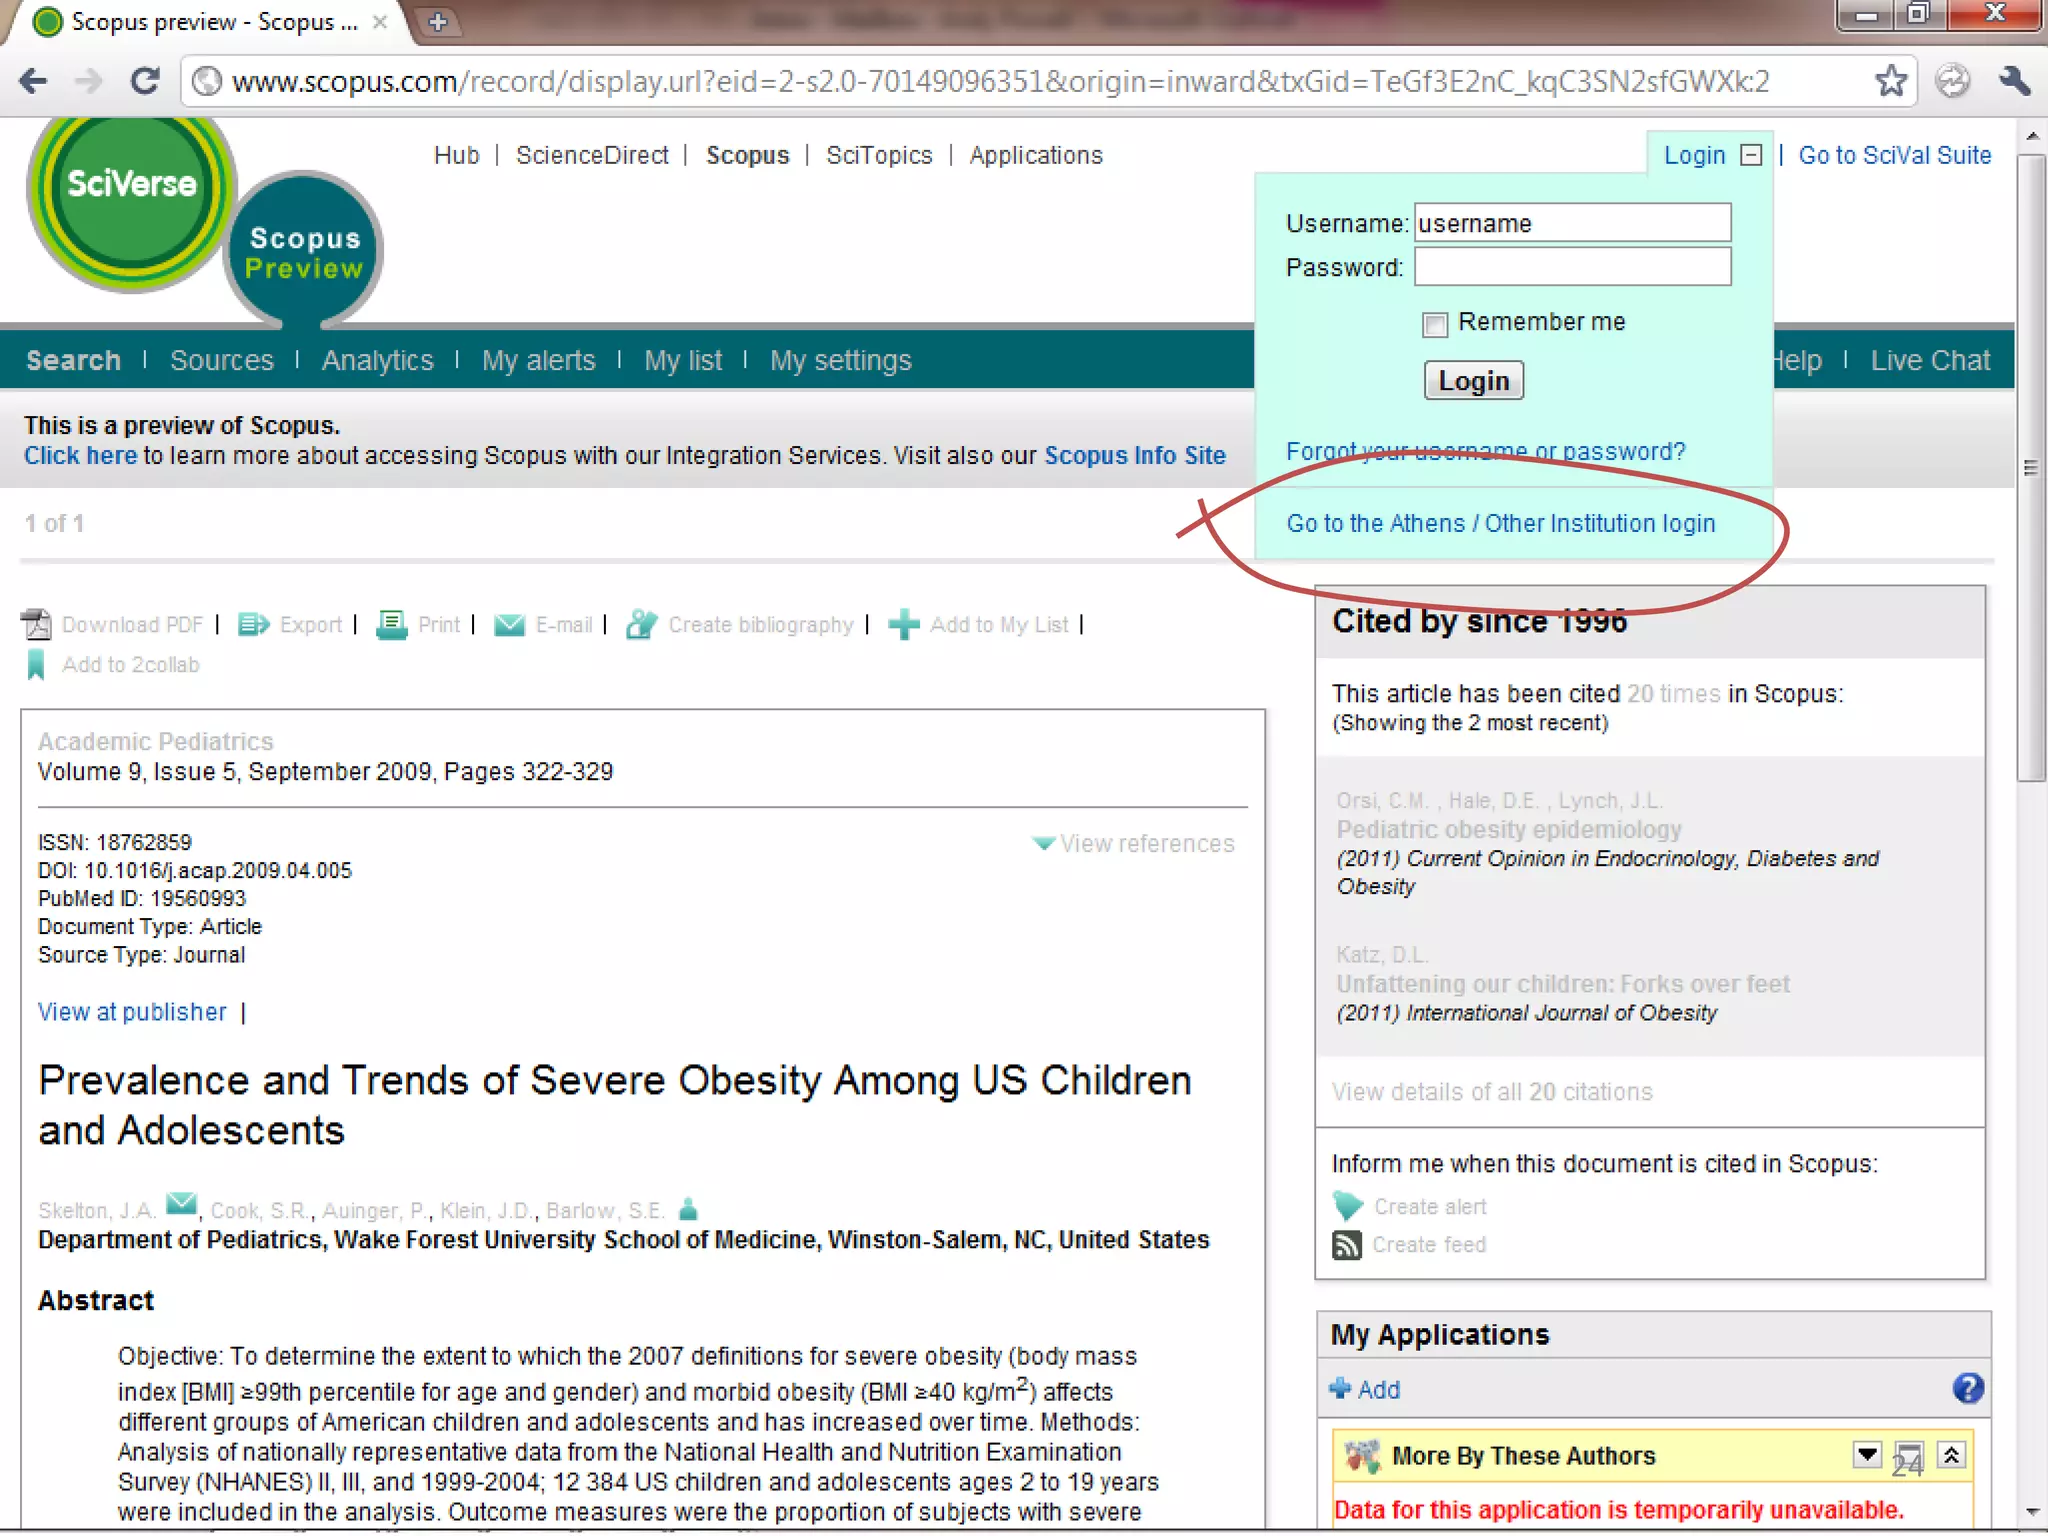The image size is (2048, 1536).
Task: Bookmark page with the star icon
Action: (1890, 81)
